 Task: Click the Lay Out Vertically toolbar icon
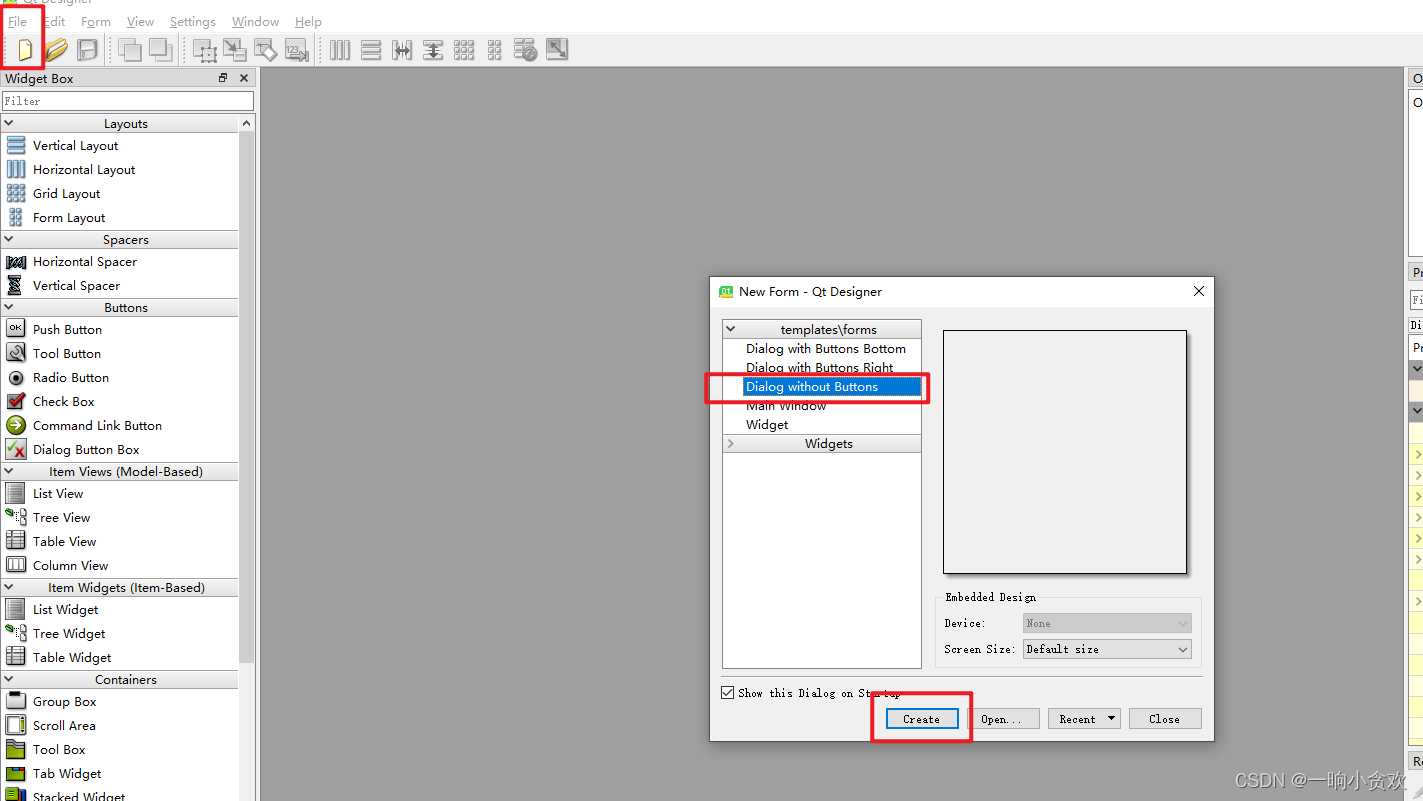click(x=371, y=49)
